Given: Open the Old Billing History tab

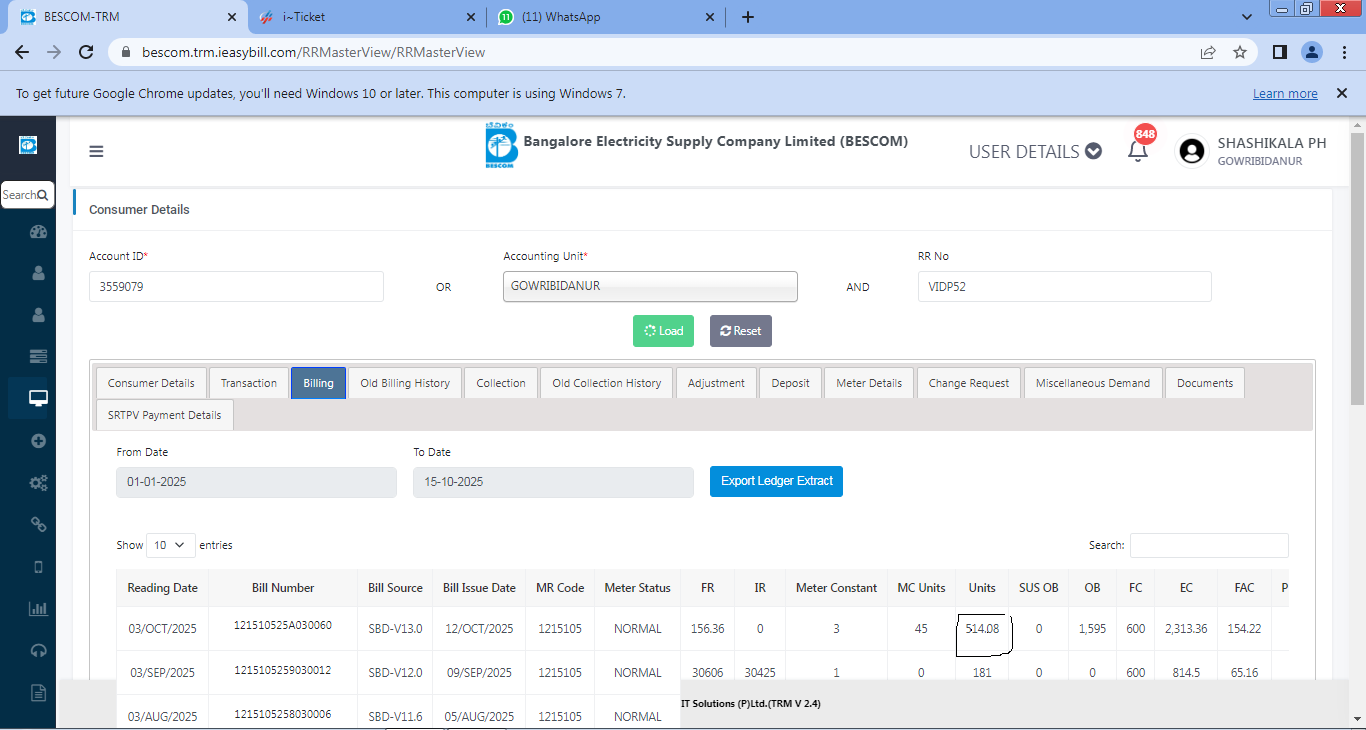Looking at the screenshot, I should point(405,383).
